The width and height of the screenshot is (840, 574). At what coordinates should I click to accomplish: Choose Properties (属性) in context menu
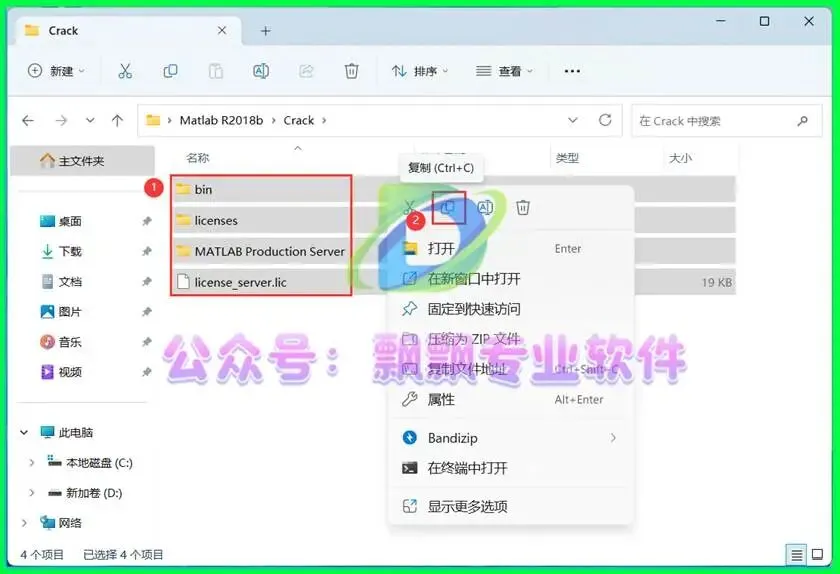coord(511,399)
